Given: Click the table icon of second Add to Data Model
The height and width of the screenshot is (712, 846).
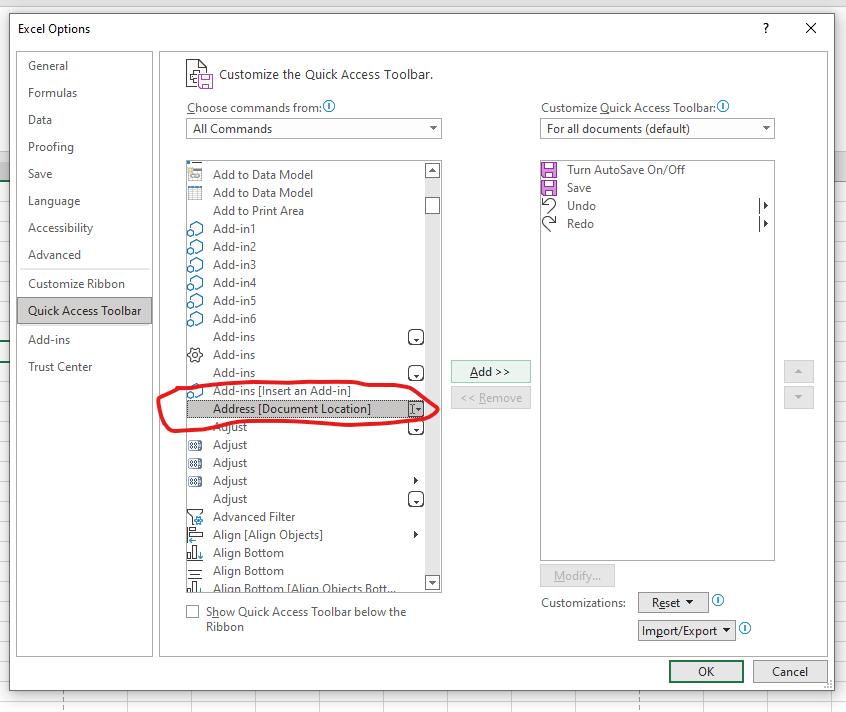Looking at the screenshot, I should (x=195, y=193).
